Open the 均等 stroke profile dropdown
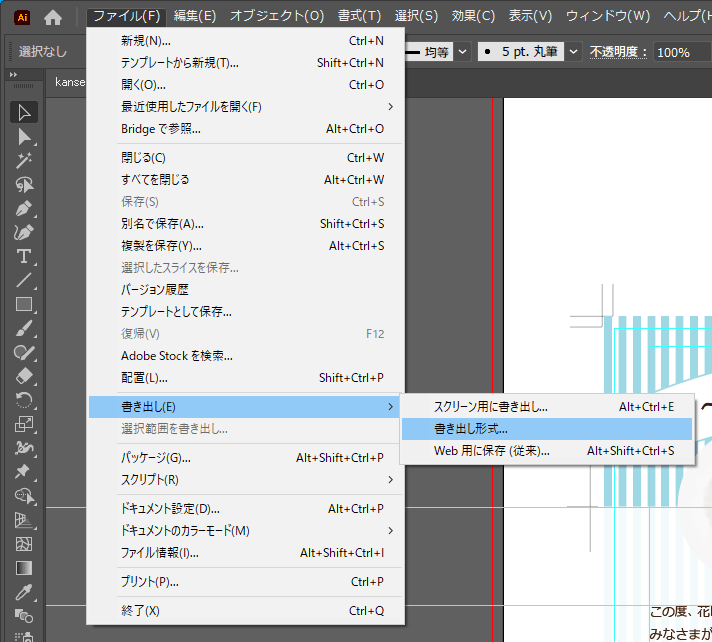Screen dimensions: 712x642 tap(461, 51)
